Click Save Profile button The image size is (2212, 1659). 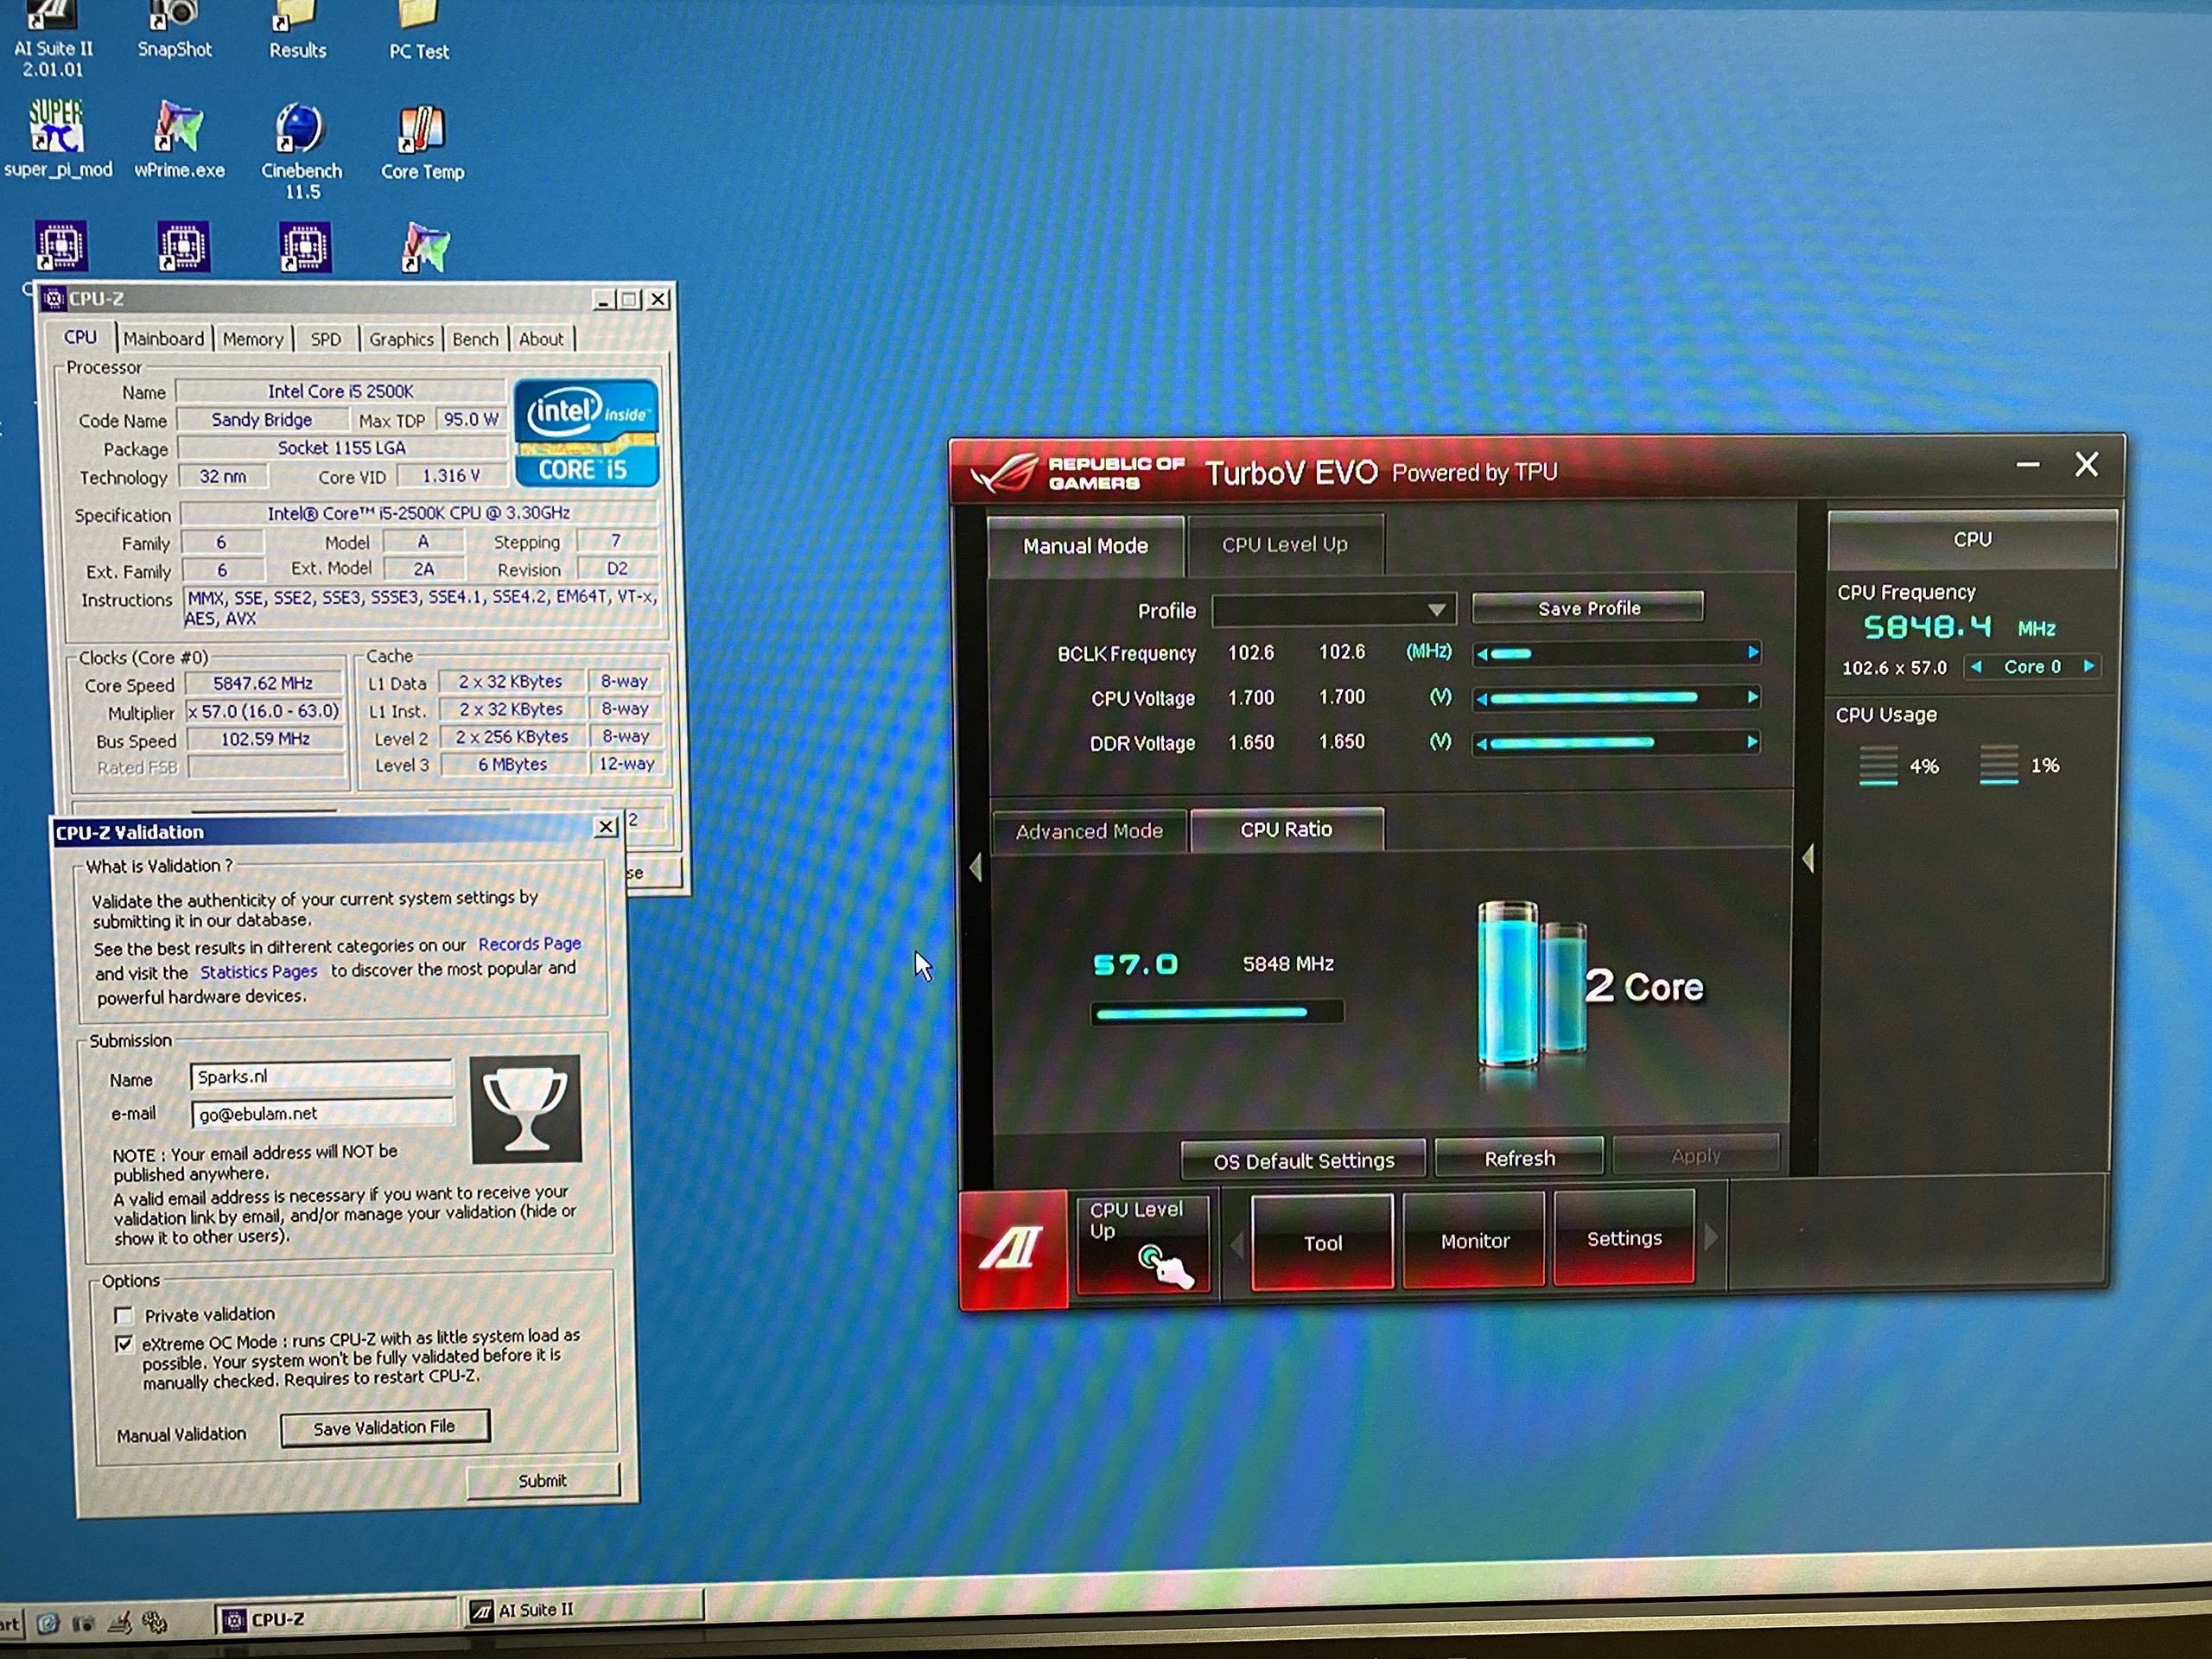tap(1588, 608)
